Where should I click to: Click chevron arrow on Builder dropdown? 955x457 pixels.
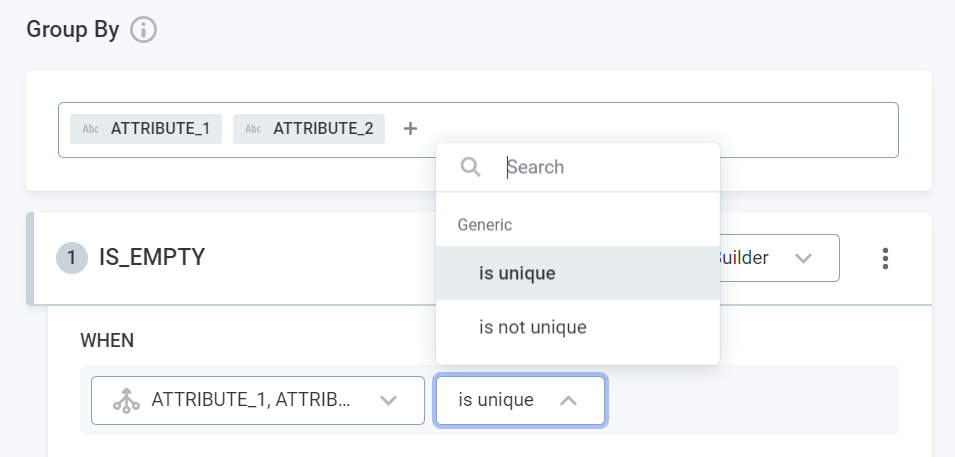coord(803,258)
